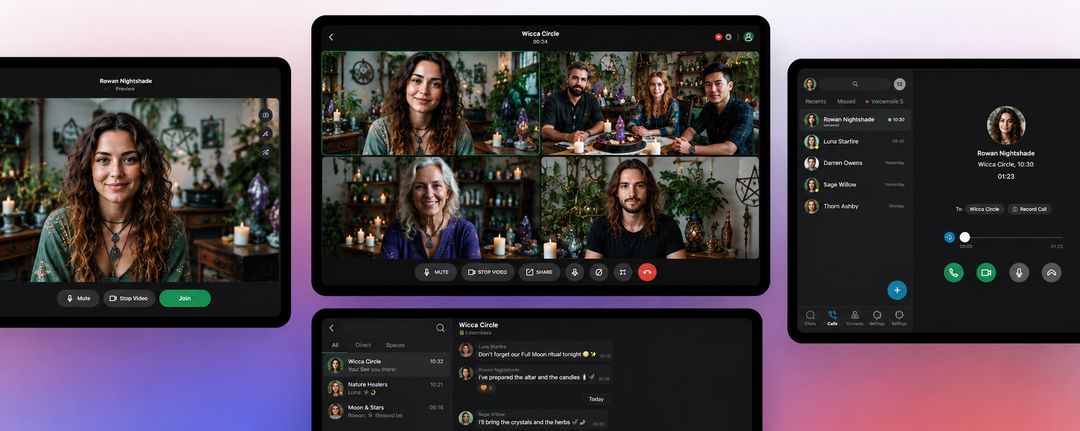Select the Direct chats tab
Image resolution: width=1080 pixels, height=431 pixels.
(363, 345)
